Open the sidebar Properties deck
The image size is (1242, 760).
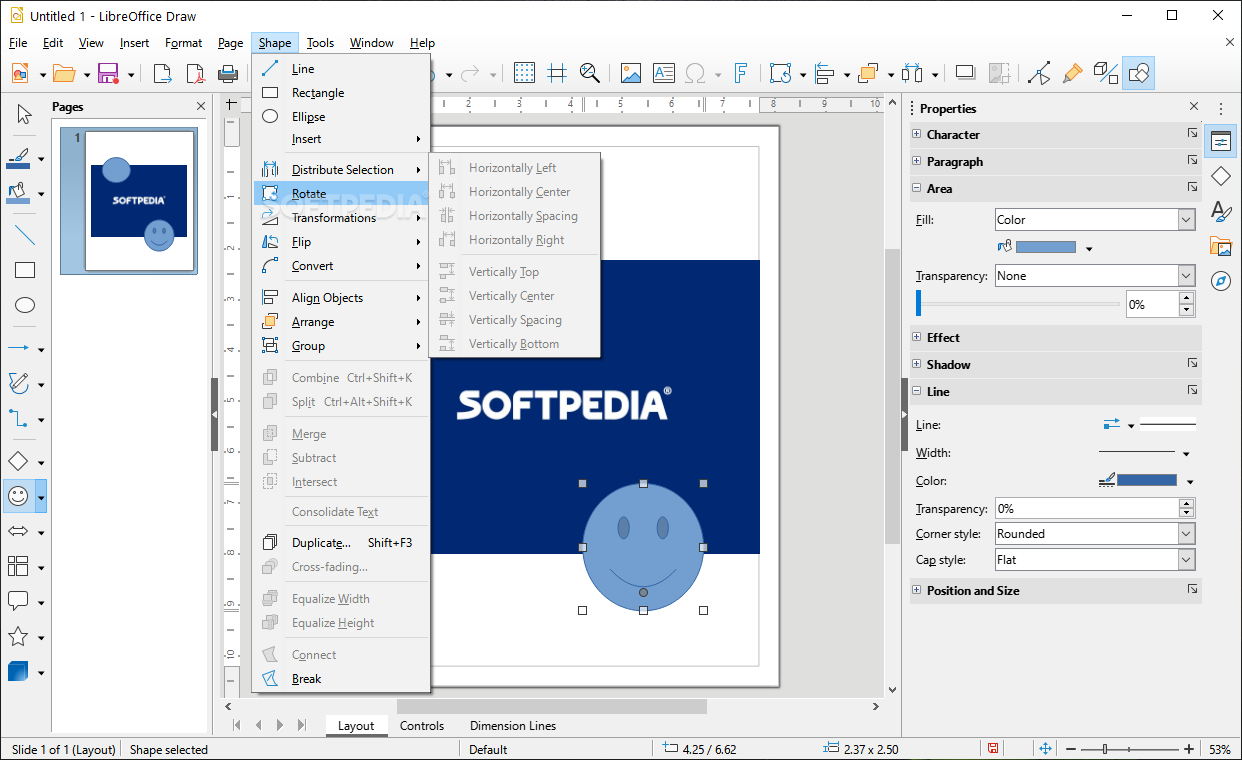pos(1220,141)
